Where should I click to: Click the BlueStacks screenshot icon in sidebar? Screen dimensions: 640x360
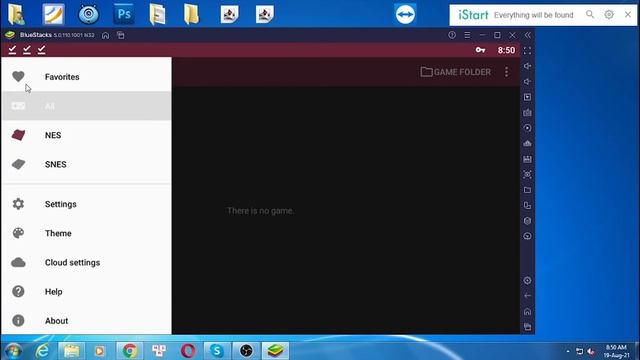point(527,174)
